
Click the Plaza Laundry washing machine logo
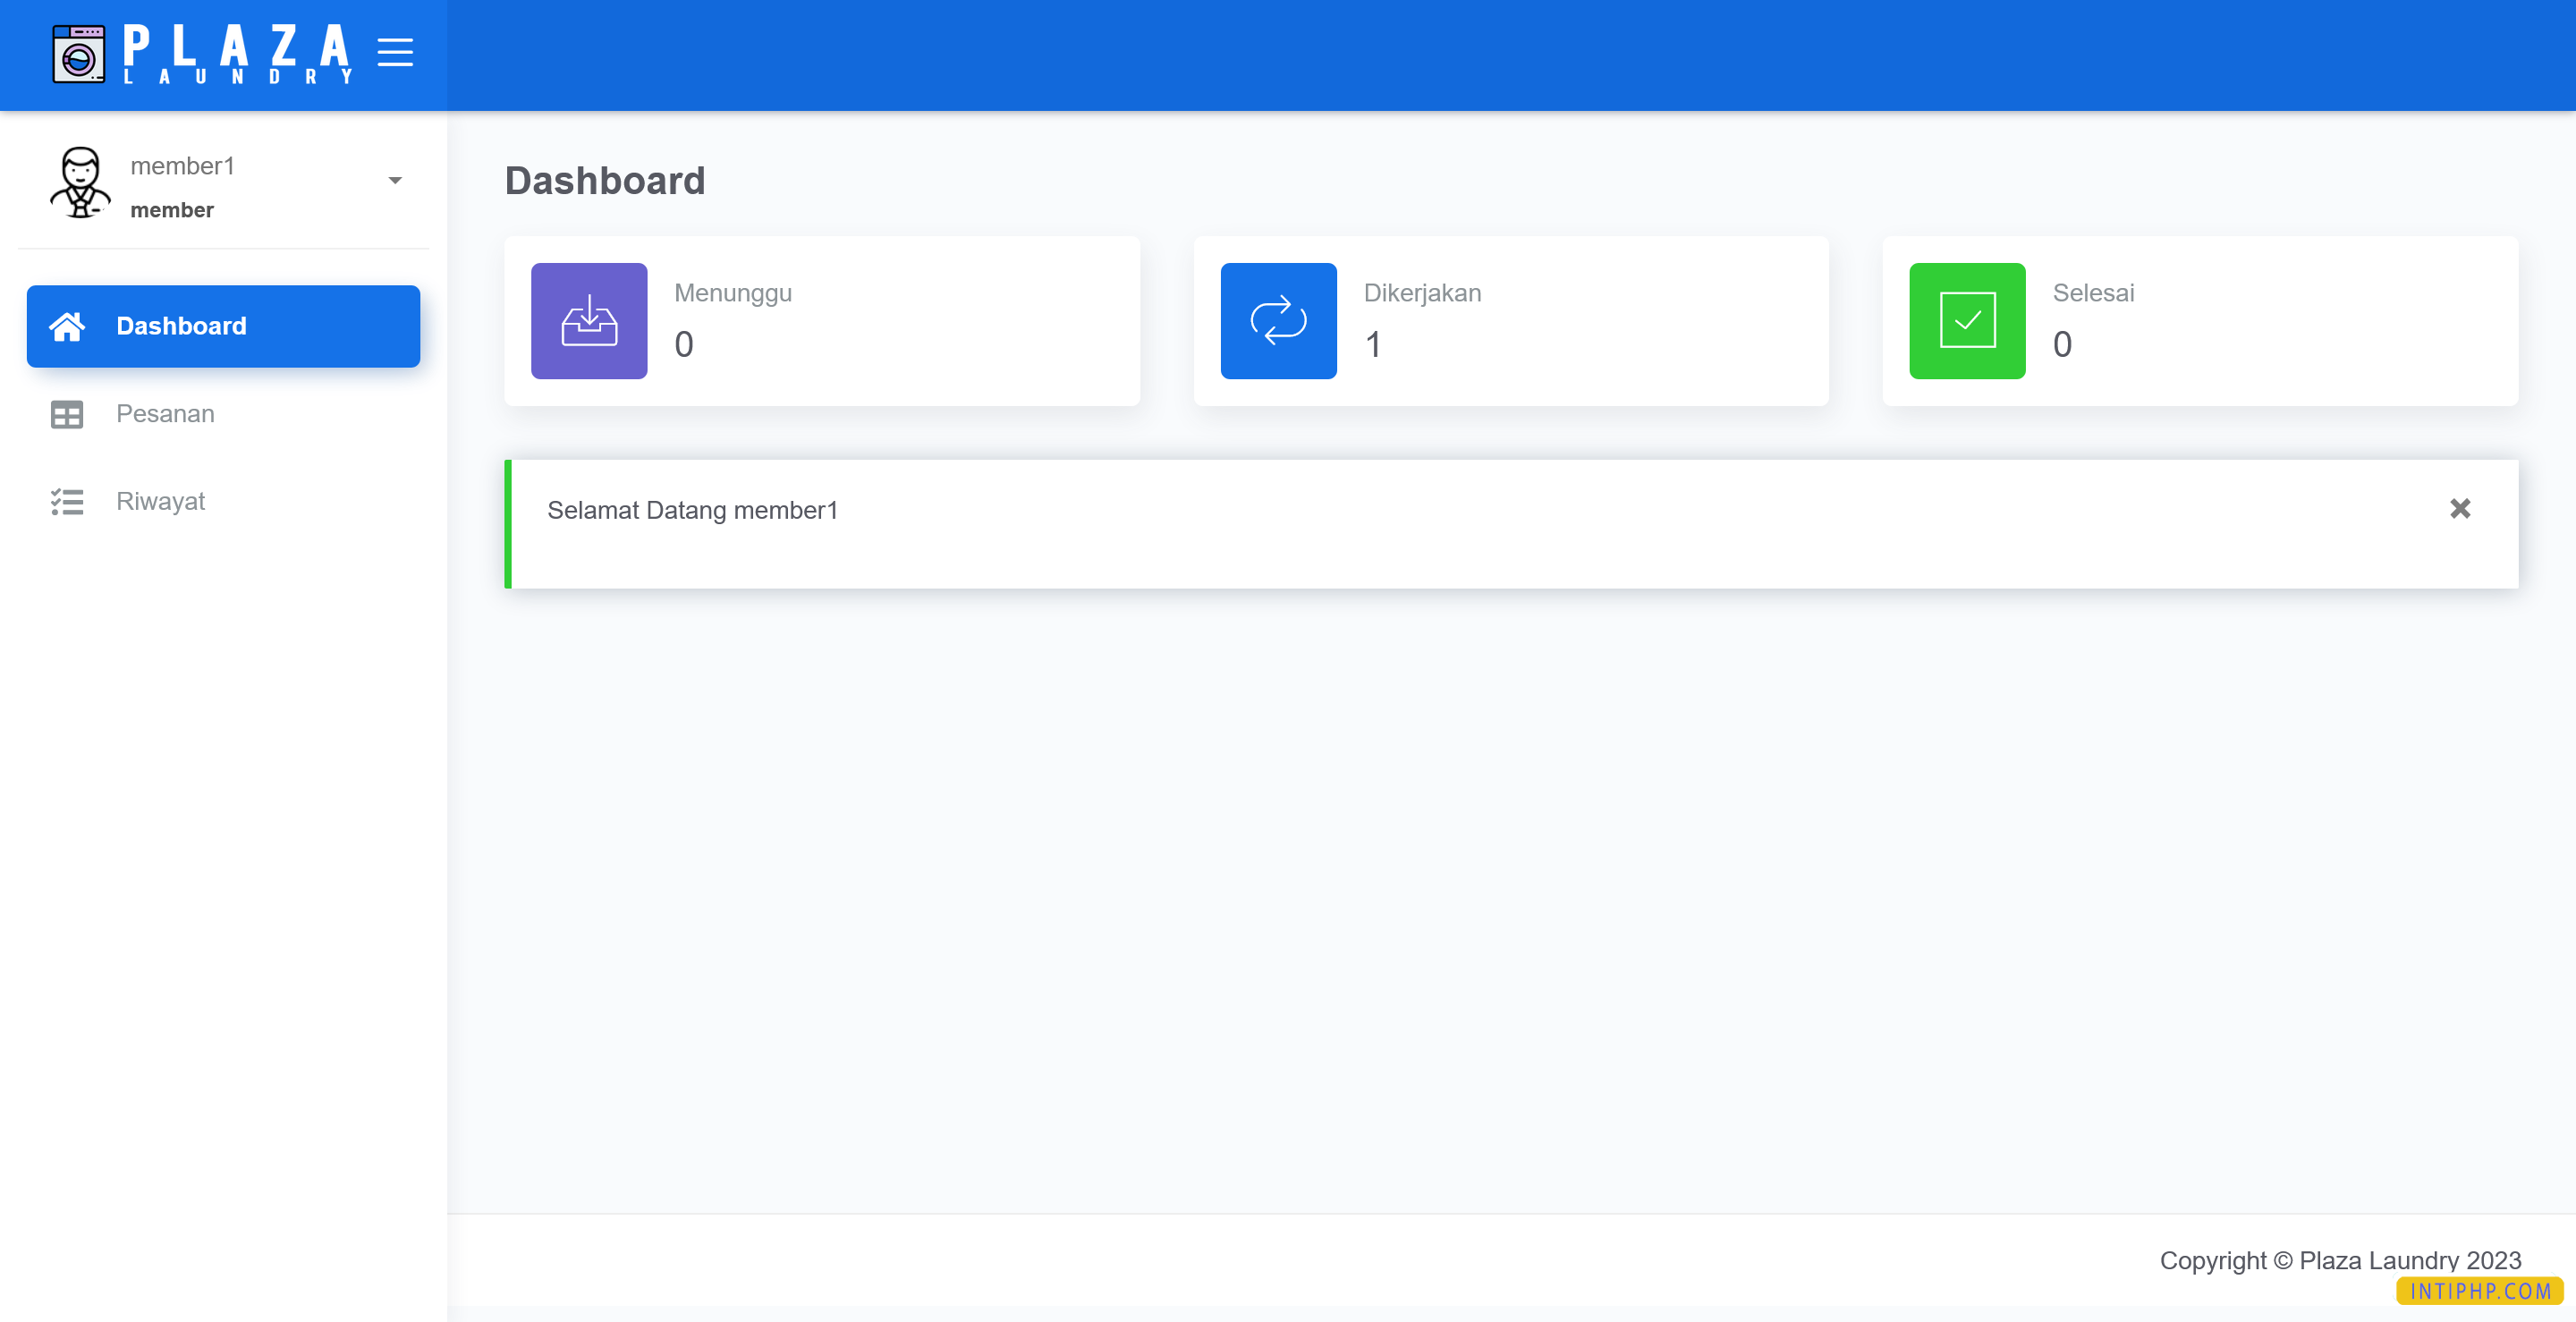pyautogui.click(x=78, y=52)
